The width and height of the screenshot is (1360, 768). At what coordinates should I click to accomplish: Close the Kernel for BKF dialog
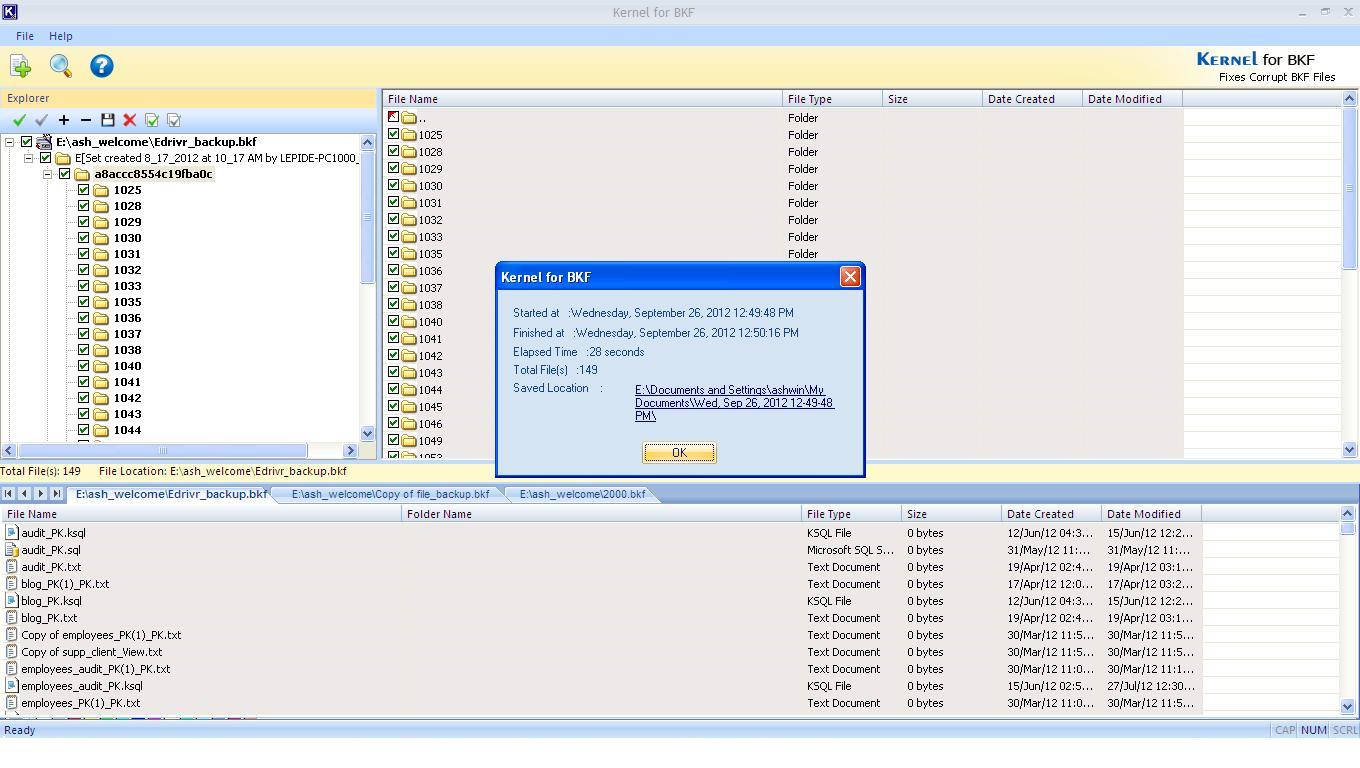click(x=850, y=277)
